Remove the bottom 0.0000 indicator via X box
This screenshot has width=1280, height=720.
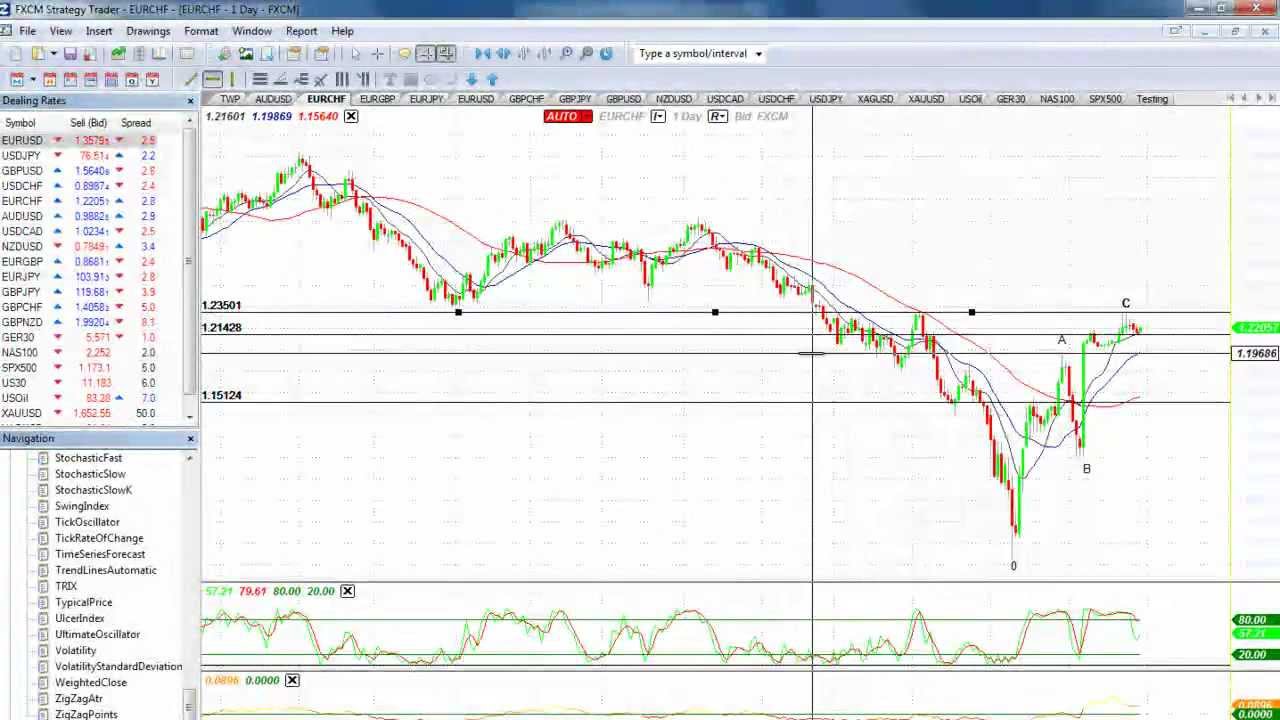(292, 680)
